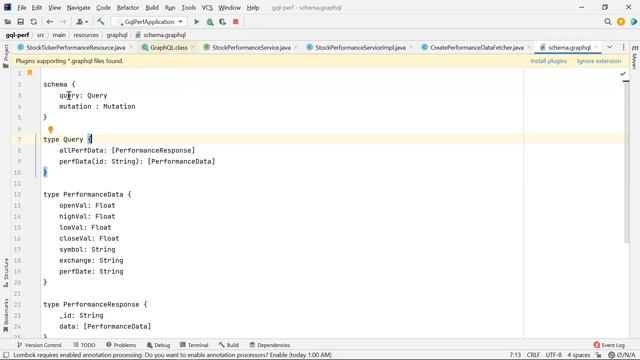
Task: Click CRLF line separator in status bar
Action: point(533,355)
